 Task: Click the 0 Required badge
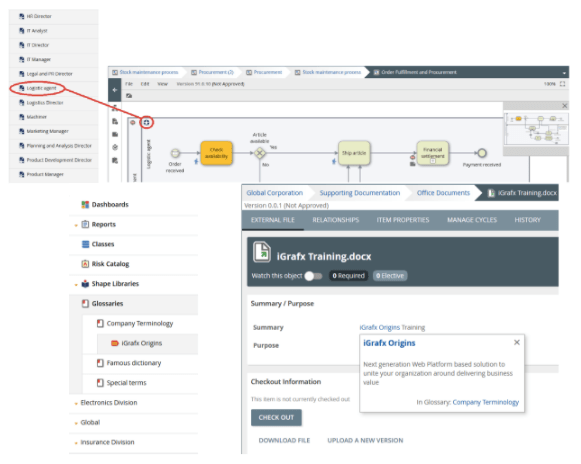pos(348,276)
